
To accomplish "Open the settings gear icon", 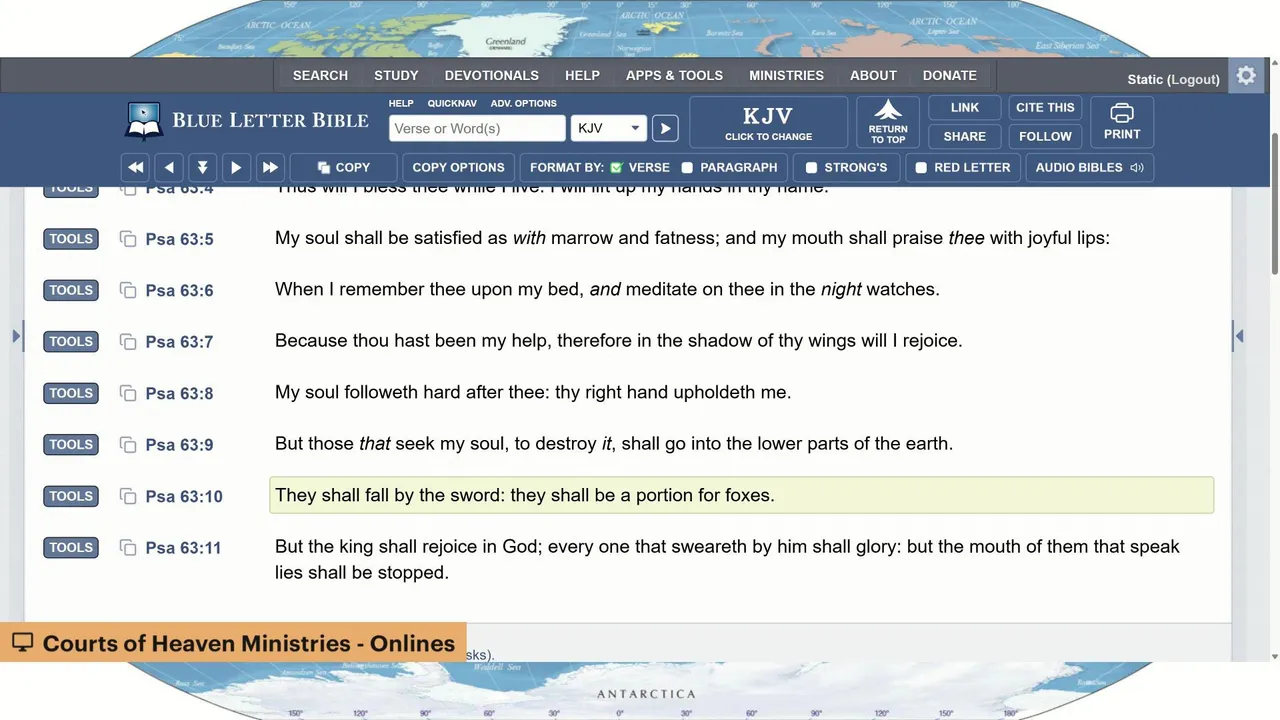I will pyautogui.click(x=1245, y=76).
